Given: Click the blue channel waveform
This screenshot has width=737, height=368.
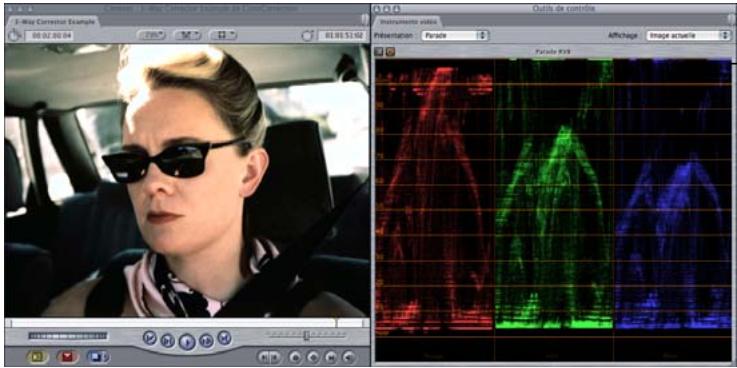Looking at the screenshot, I should point(673,195).
